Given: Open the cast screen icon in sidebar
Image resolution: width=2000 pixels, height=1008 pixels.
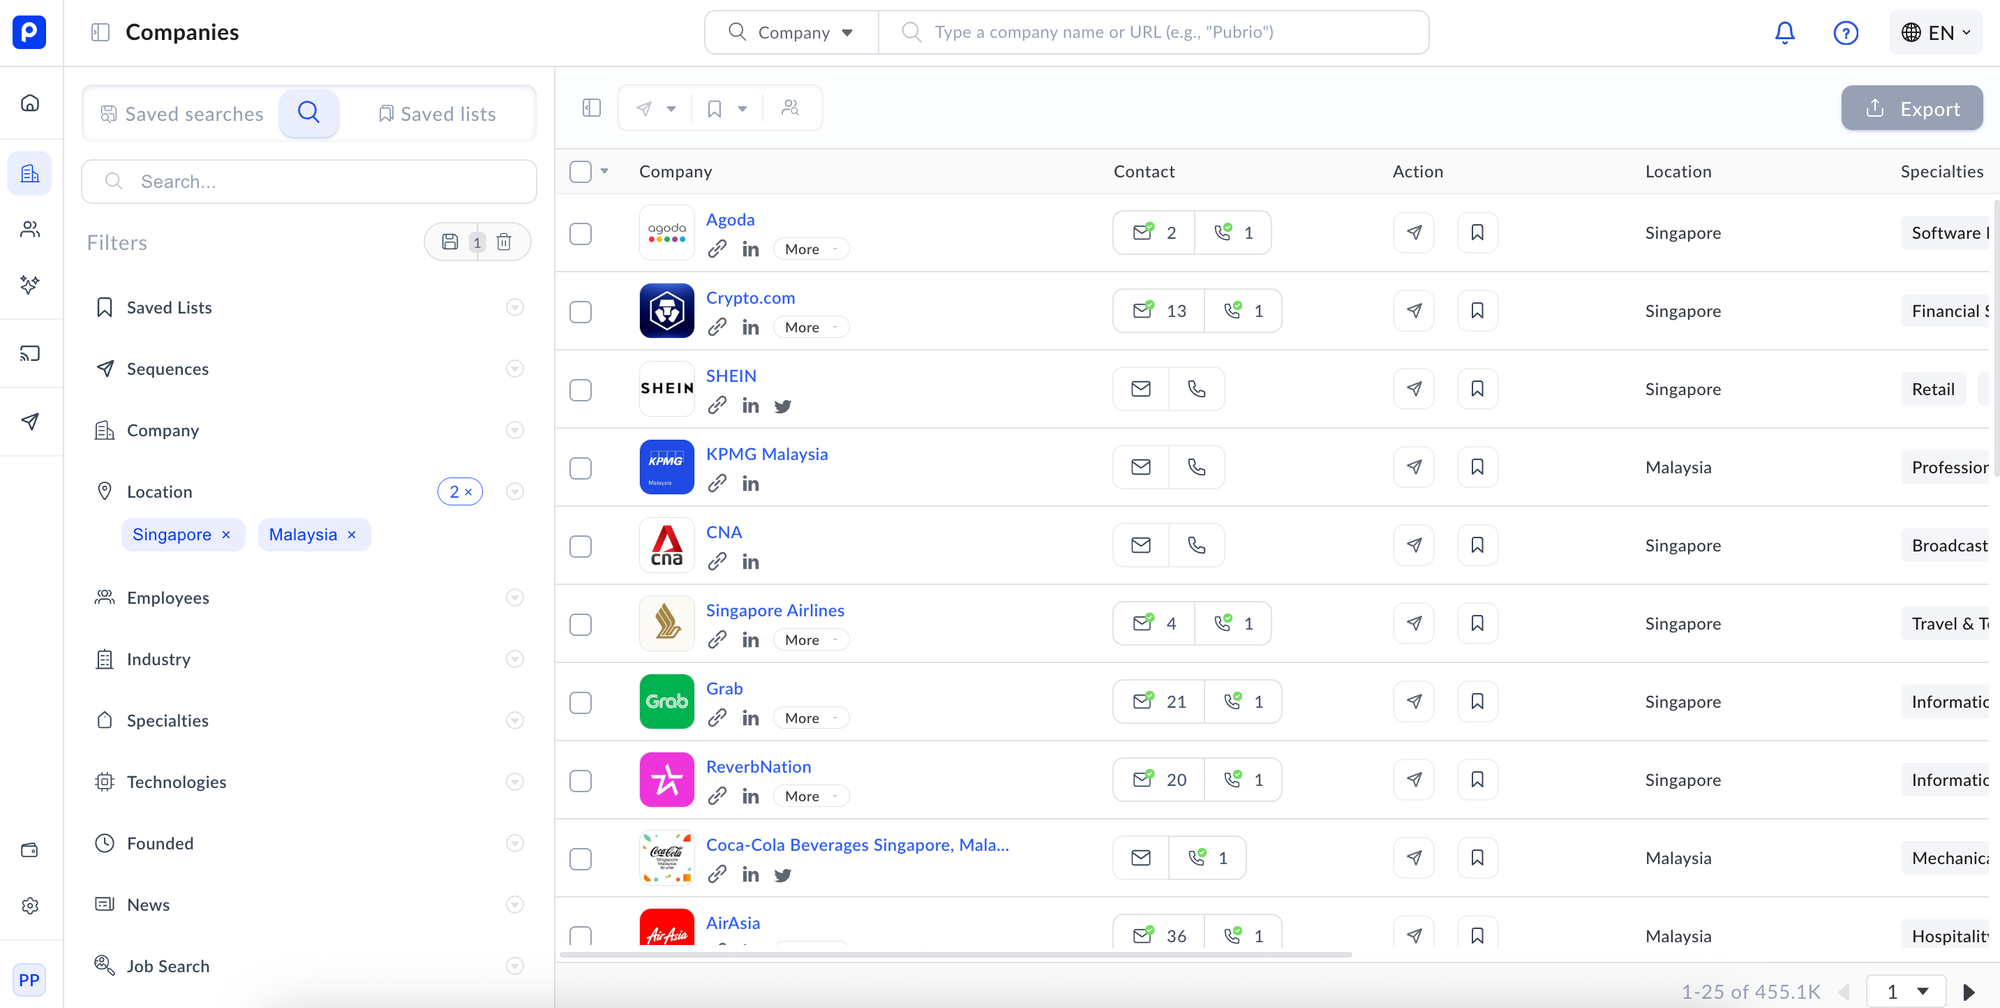Looking at the screenshot, I should pyautogui.click(x=30, y=353).
